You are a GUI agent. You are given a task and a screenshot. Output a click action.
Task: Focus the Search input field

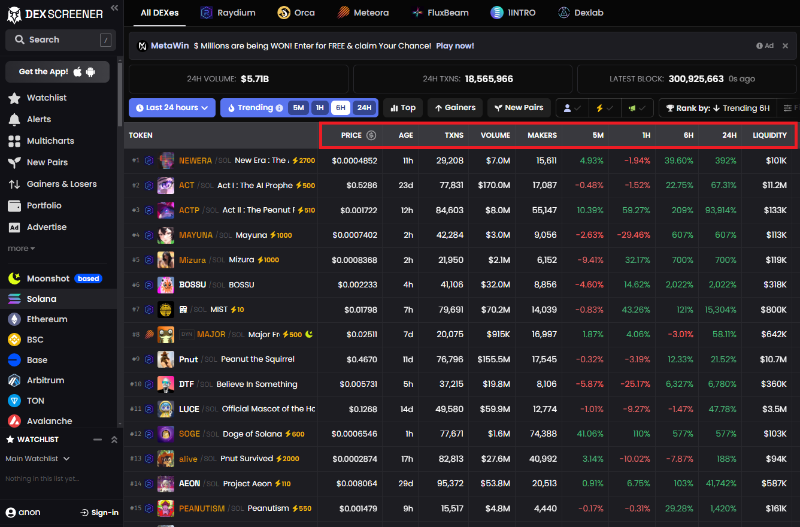61,40
